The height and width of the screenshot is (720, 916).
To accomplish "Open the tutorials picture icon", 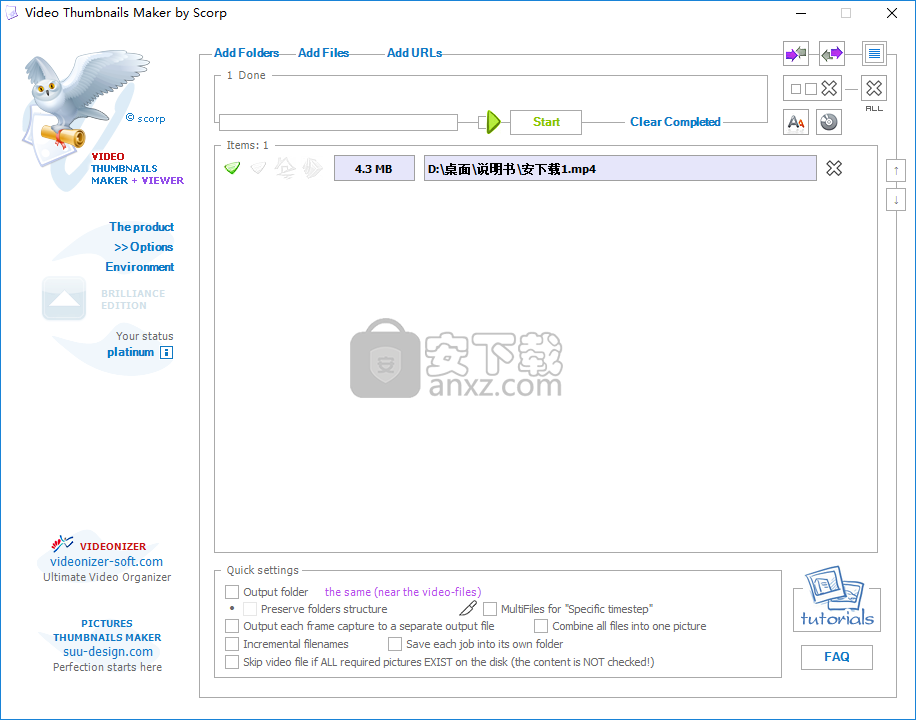I will 837,596.
